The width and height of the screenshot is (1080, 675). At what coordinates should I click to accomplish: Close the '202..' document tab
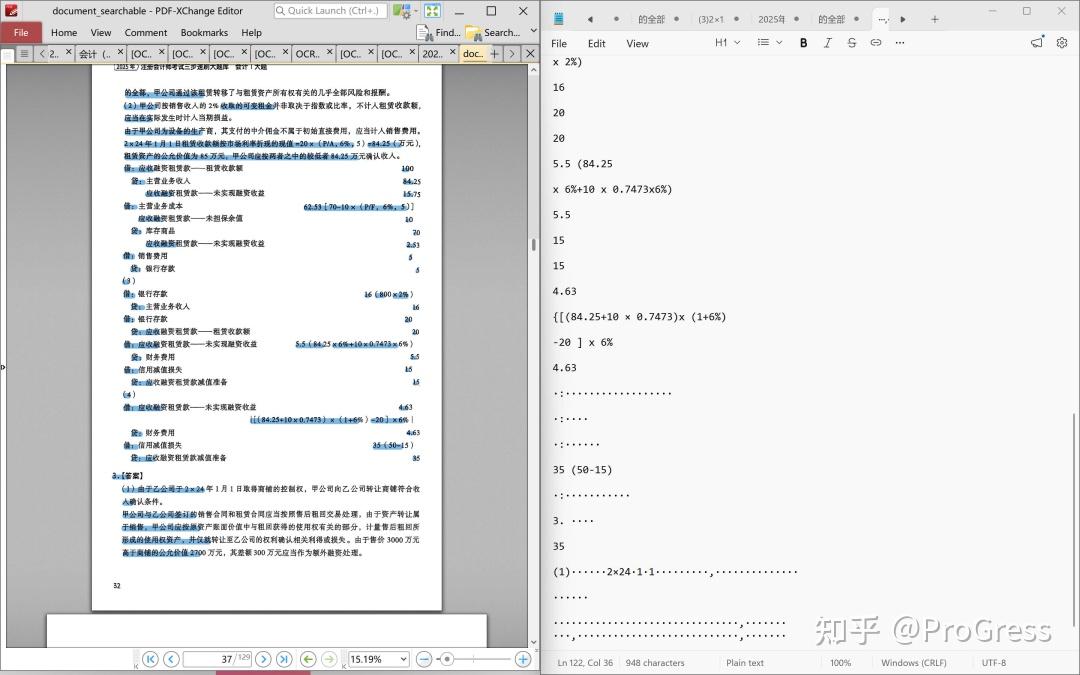tap(453, 52)
